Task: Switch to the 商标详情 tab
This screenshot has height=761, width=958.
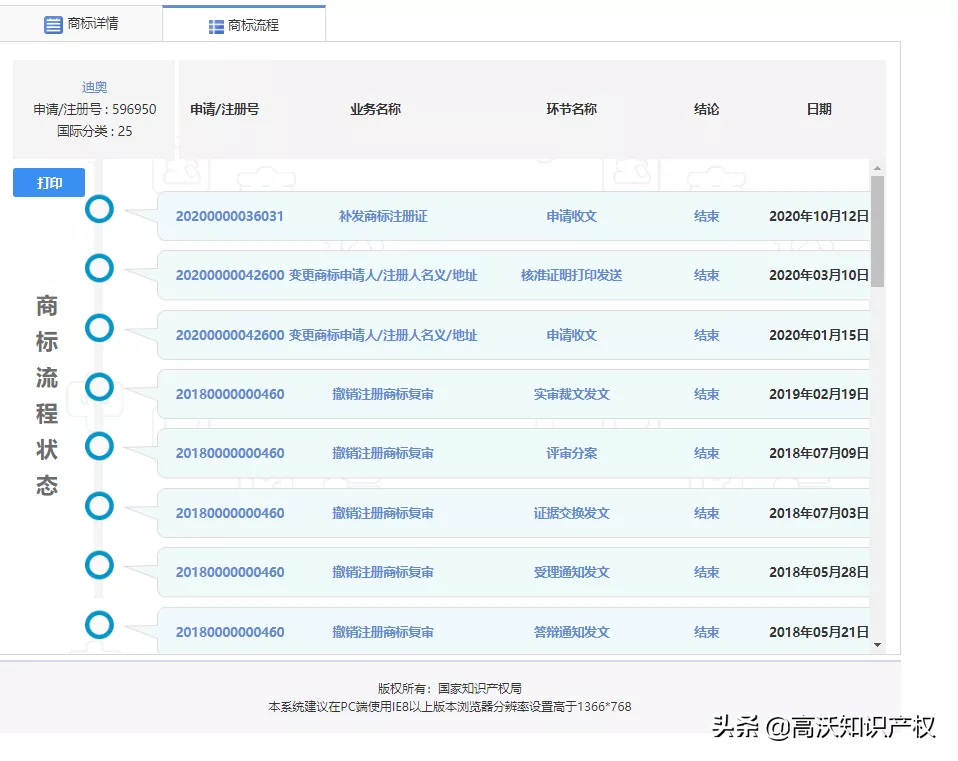Action: click(x=85, y=23)
